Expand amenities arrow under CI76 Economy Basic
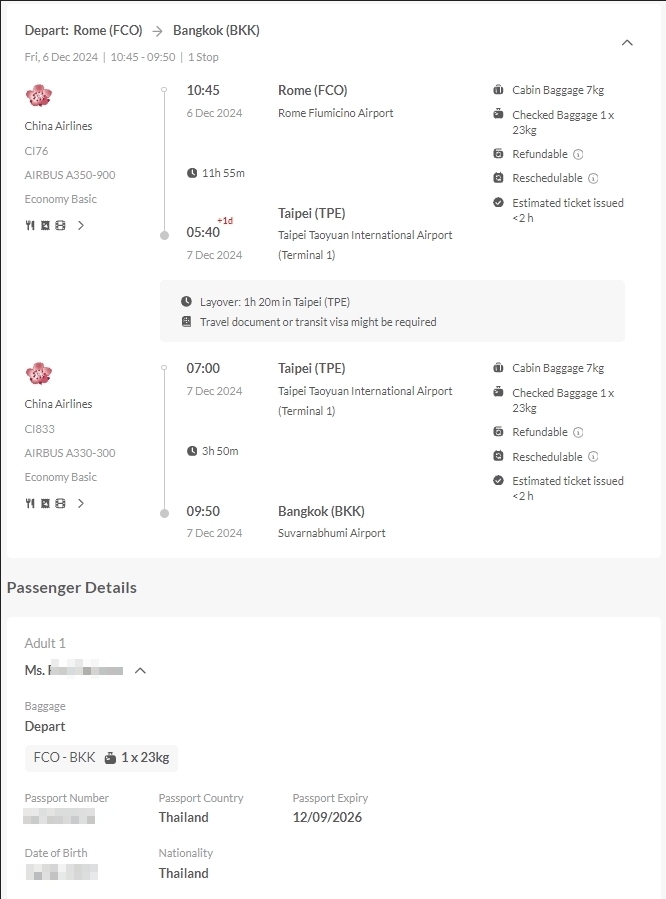The width and height of the screenshot is (666, 899). (x=81, y=225)
